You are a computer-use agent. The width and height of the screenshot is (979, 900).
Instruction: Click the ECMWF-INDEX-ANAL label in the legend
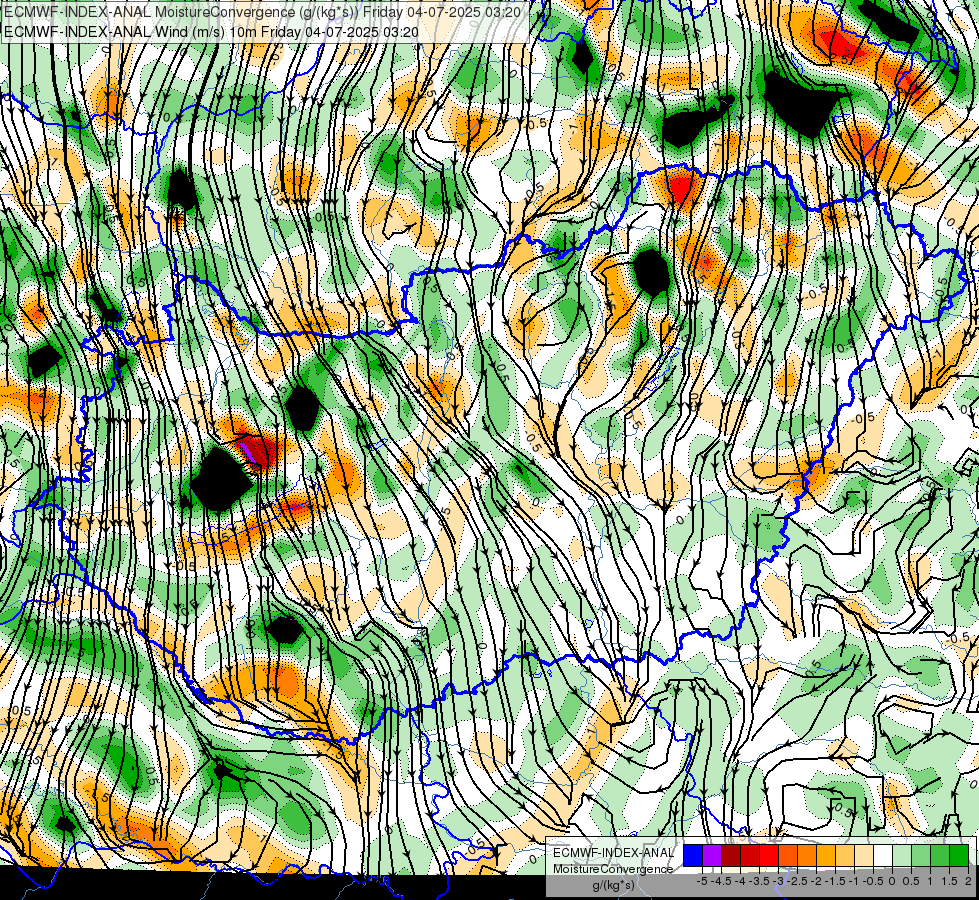coord(613,853)
